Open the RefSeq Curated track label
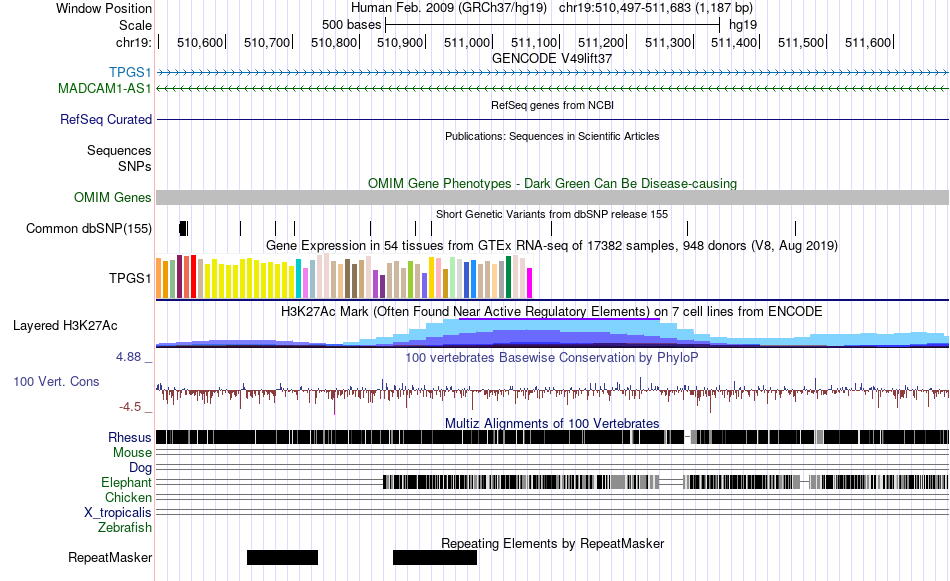950x581 pixels. coord(105,119)
